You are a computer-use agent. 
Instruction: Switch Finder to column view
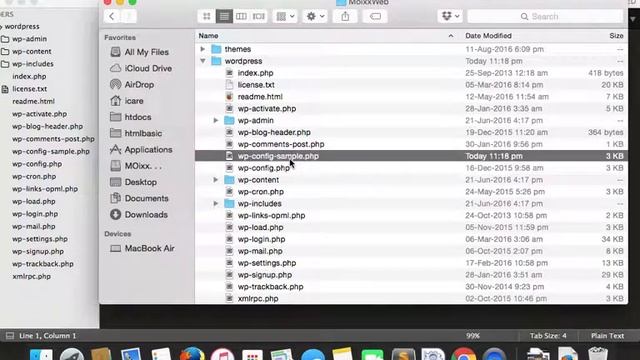pyautogui.click(x=241, y=16)
